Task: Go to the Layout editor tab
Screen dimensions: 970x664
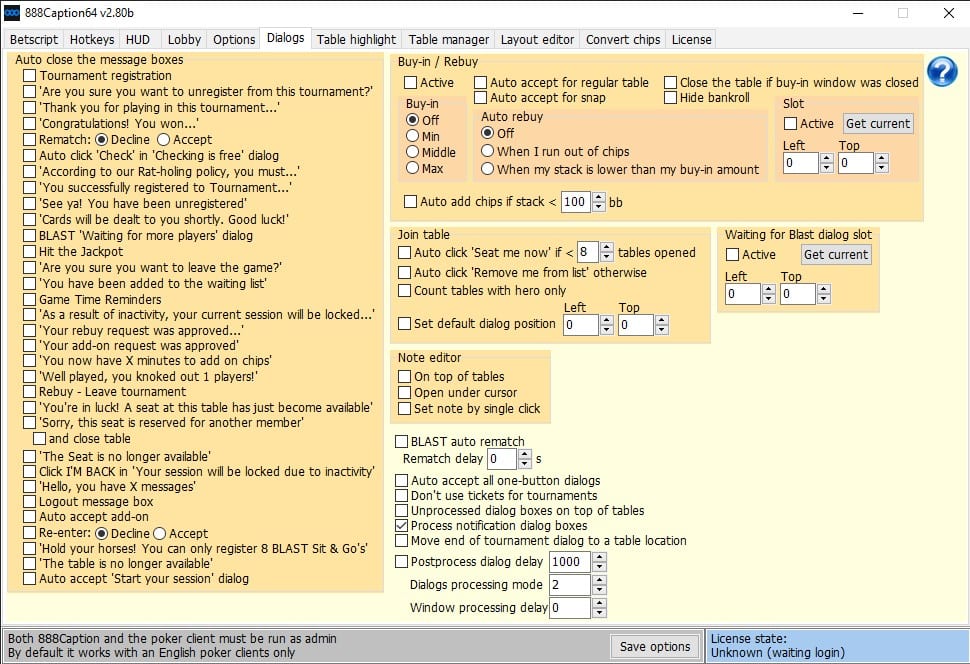Action: coord(538,40)
